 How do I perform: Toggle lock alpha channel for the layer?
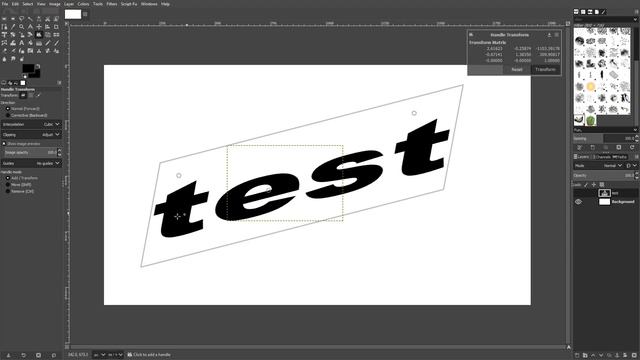point(602,184)
